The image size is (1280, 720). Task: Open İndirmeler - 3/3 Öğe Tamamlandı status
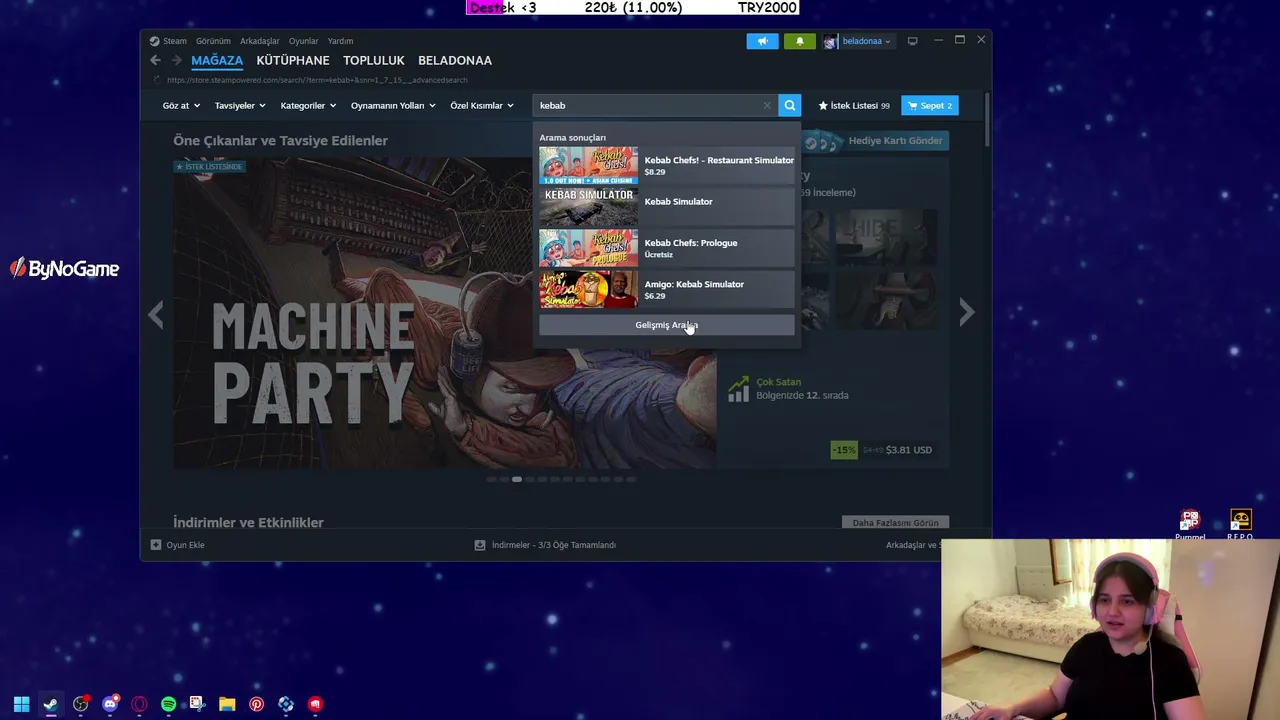554,545
